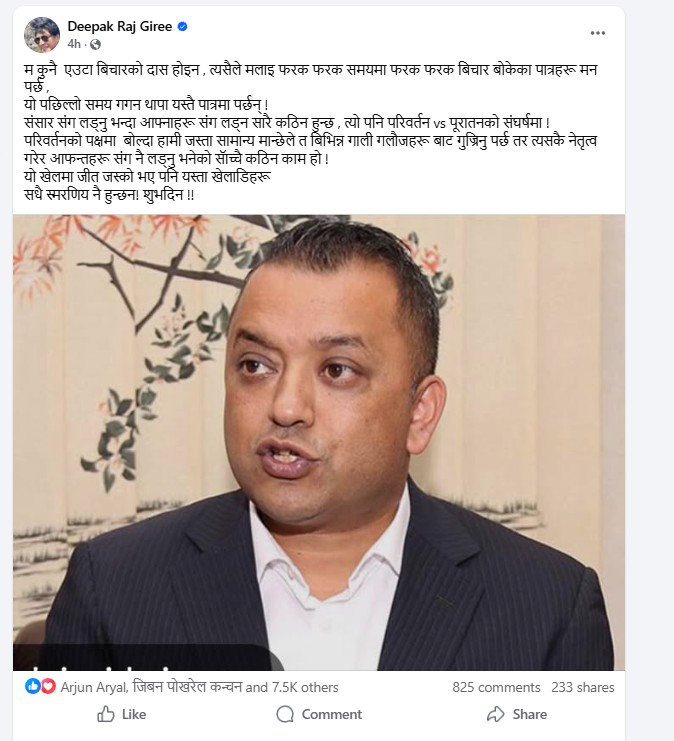The height and width of the screenshot is (741, 674).
Task: View the 233 shares list
Action: (583, 687)
